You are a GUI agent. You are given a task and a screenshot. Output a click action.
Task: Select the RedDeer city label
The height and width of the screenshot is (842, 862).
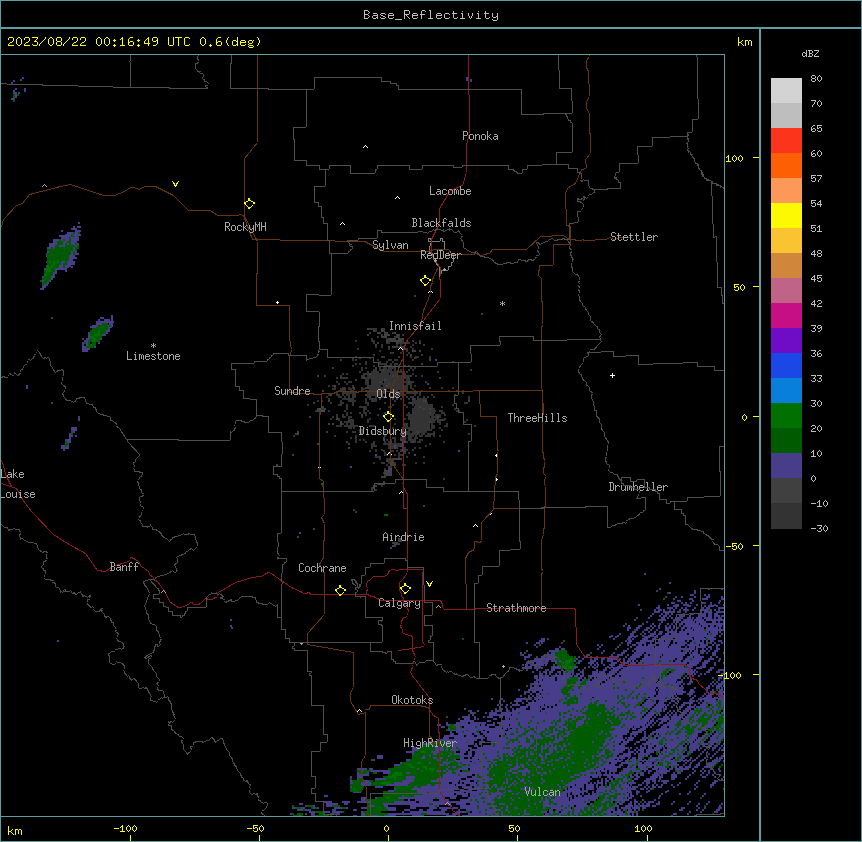click(440, 255)
